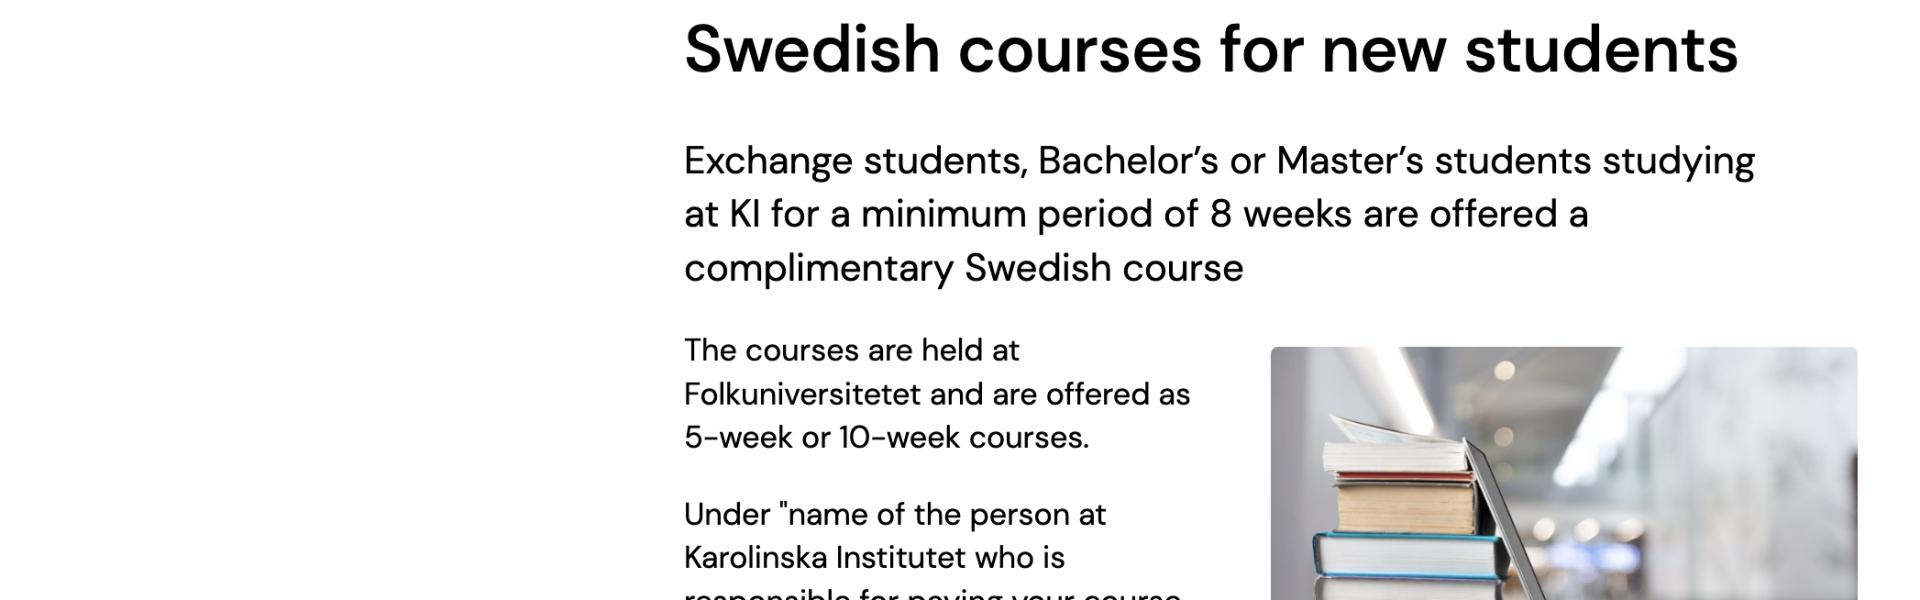
Task: Click the tan book in the stack
Action: pyautogui.click(x=1405, y=508)
